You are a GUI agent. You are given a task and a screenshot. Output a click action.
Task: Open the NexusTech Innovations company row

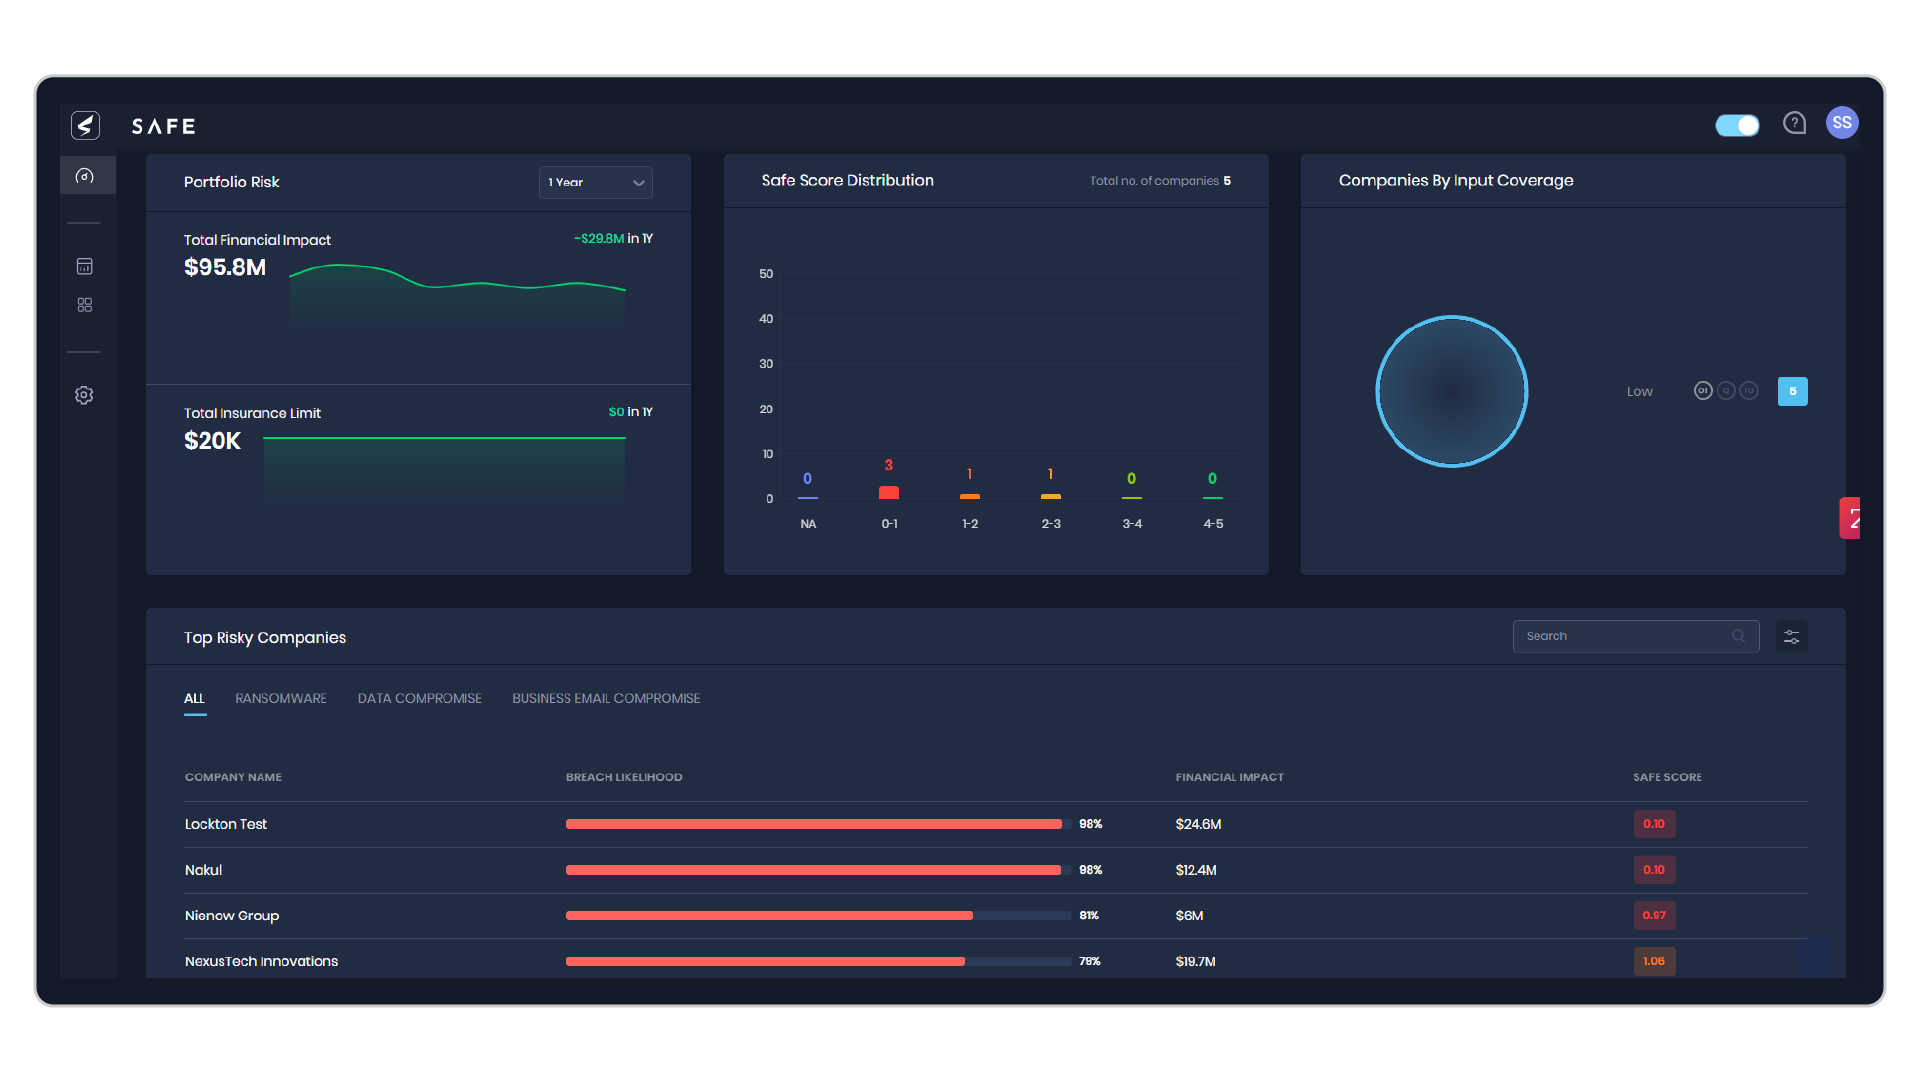(x=996, y=960)
